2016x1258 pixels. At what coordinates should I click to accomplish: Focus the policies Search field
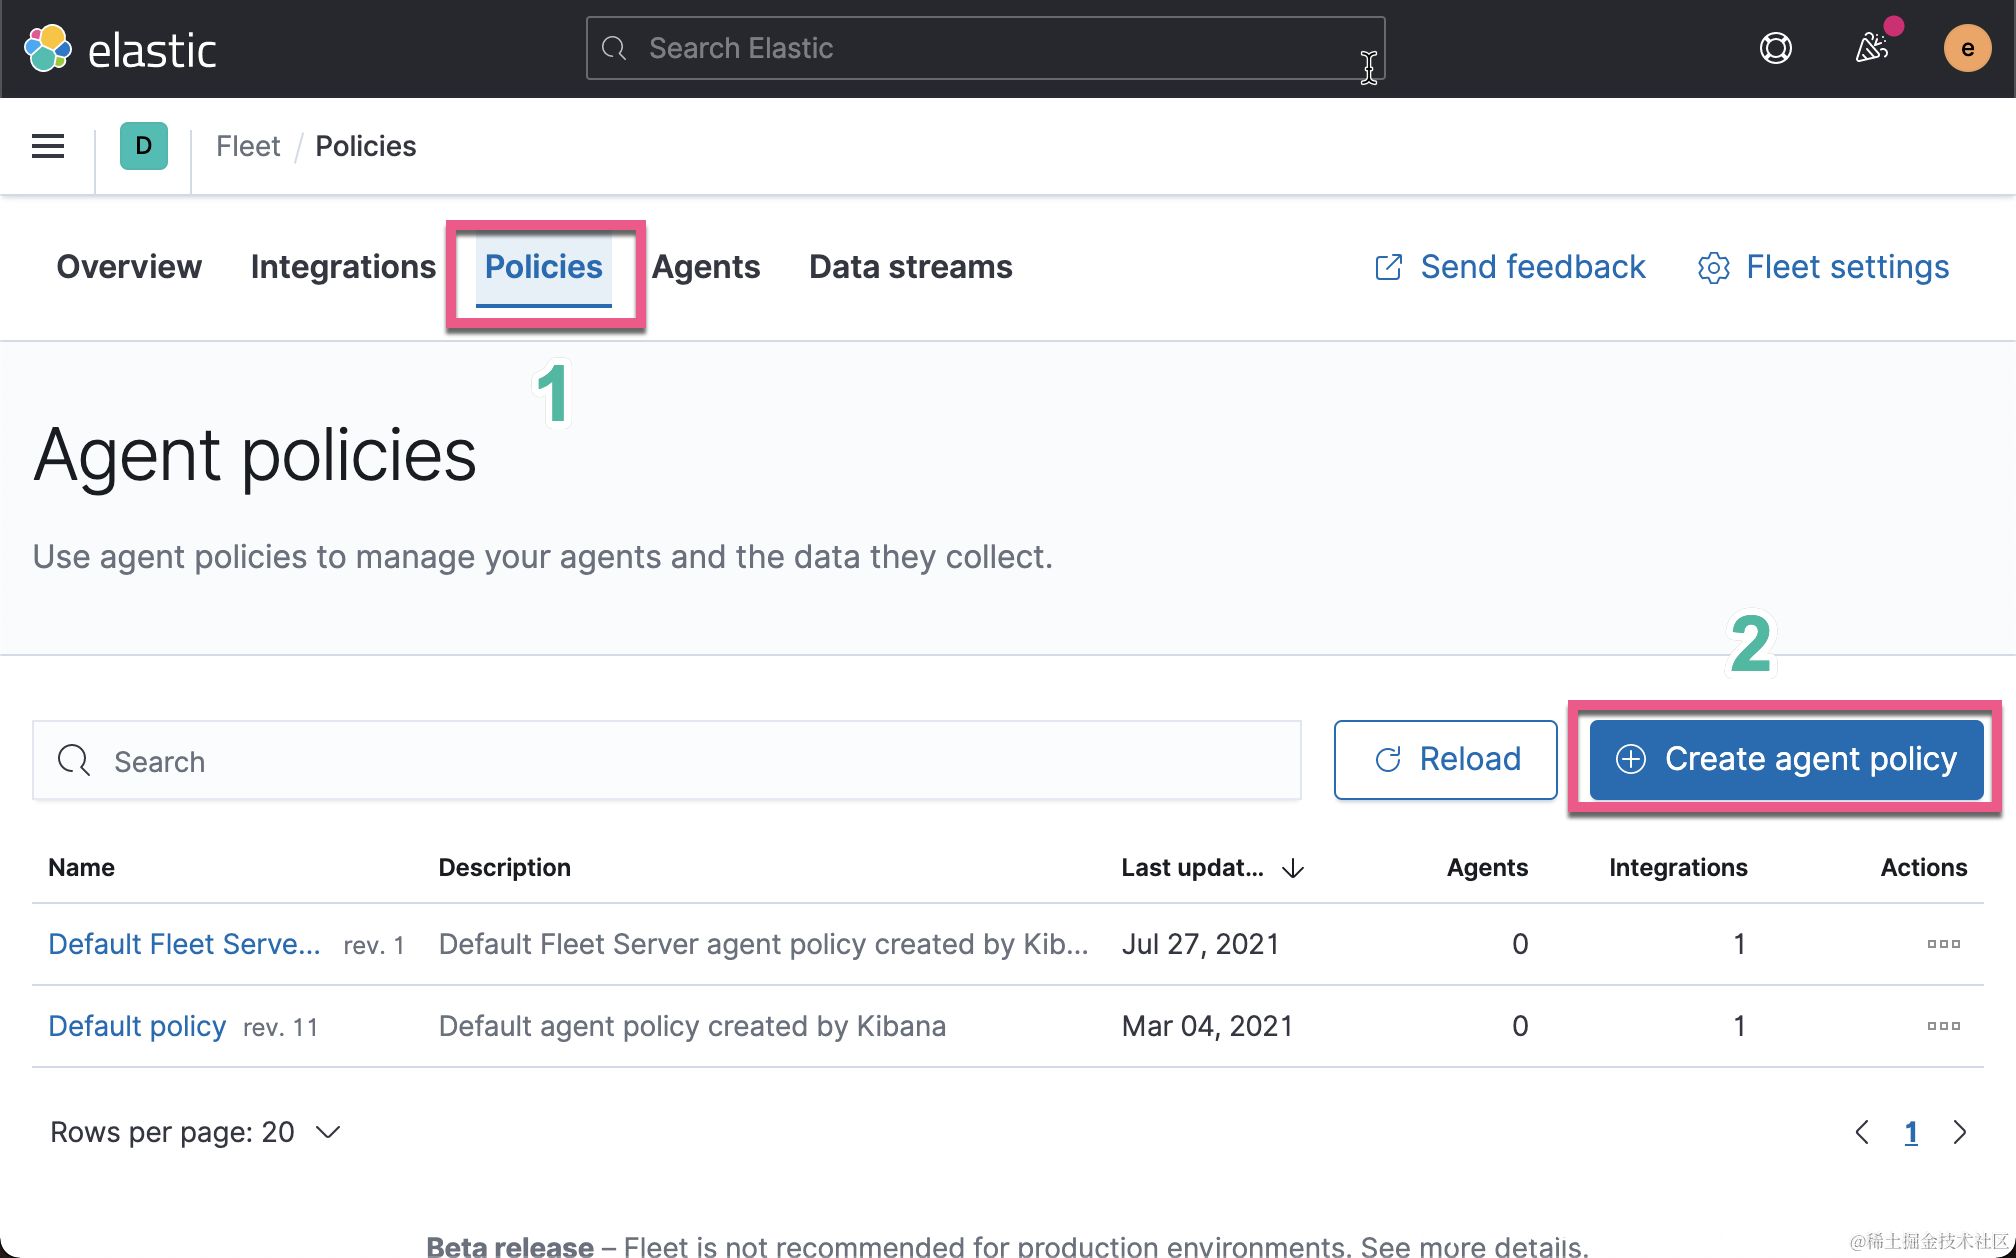pyautogui.click(x=666, y=761)
